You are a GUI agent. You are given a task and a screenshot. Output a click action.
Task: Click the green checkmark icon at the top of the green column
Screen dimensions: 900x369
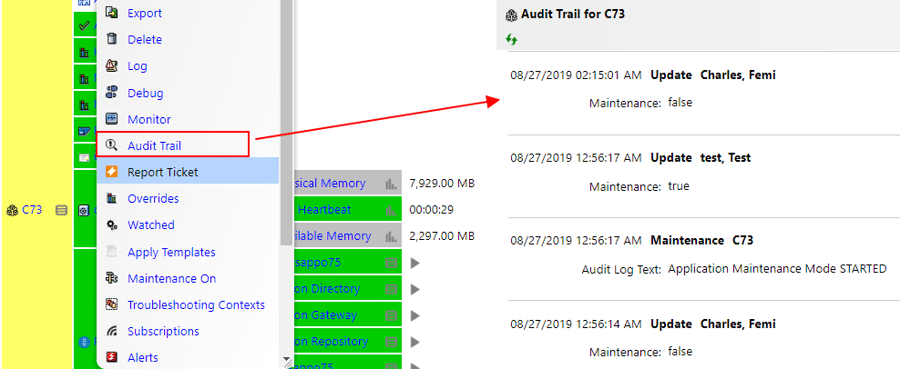pos(83,26)
